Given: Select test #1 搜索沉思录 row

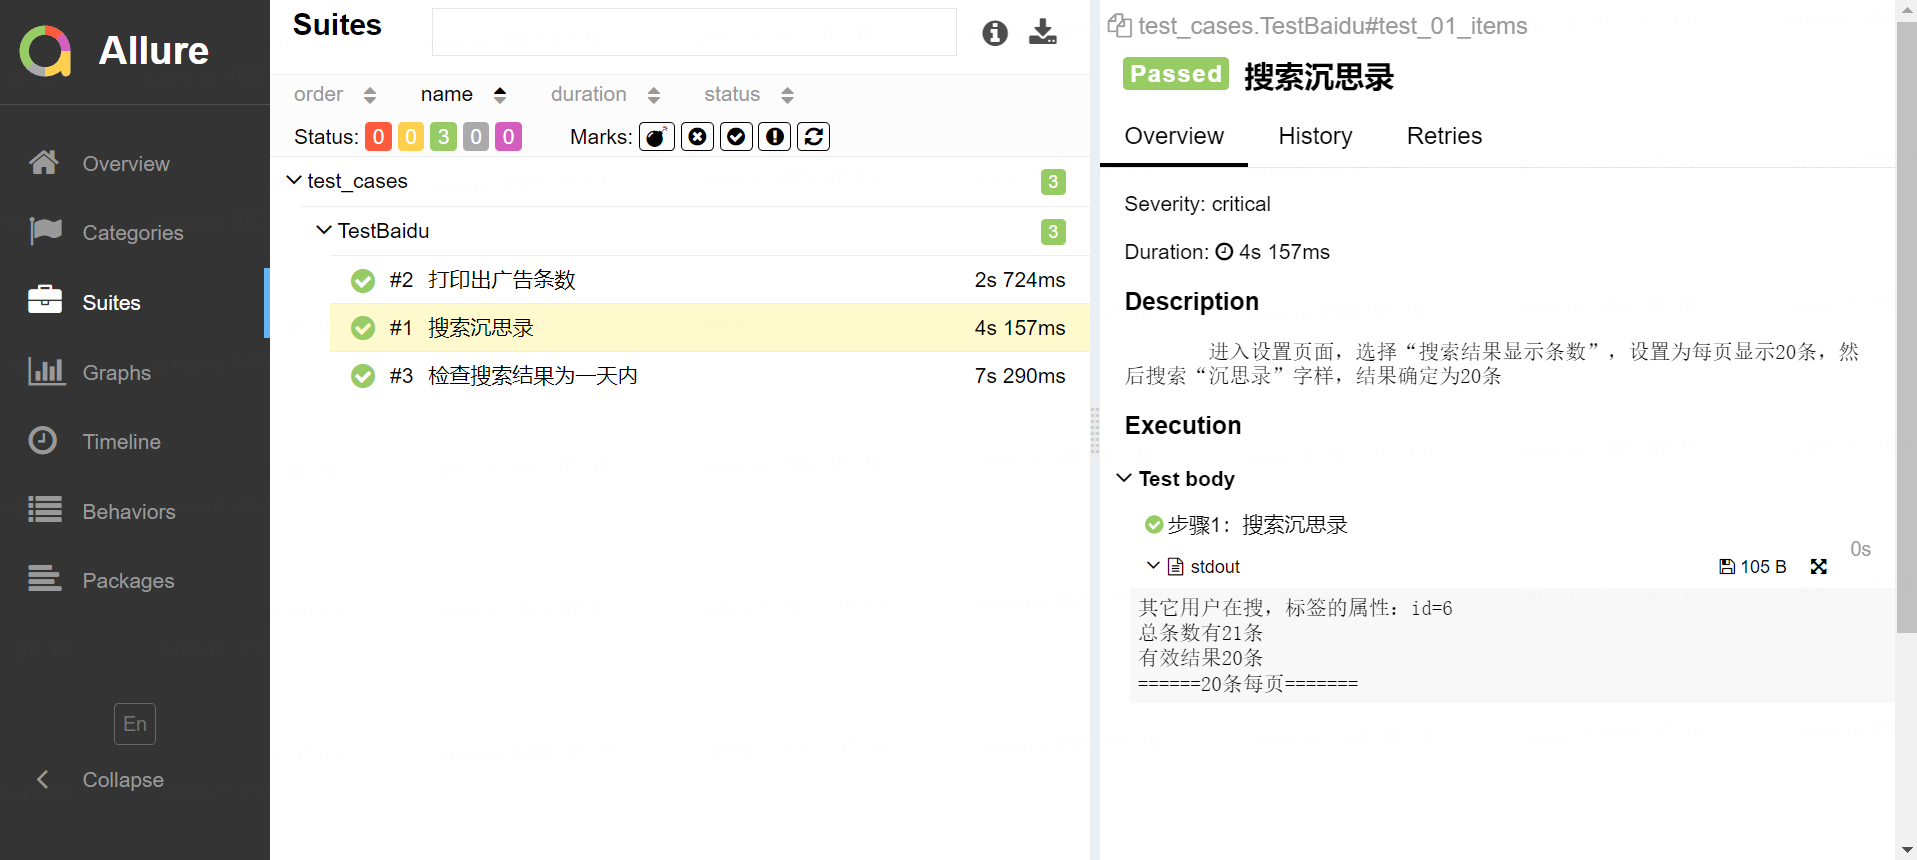Looking at the screenshot, I should (710, 328).
